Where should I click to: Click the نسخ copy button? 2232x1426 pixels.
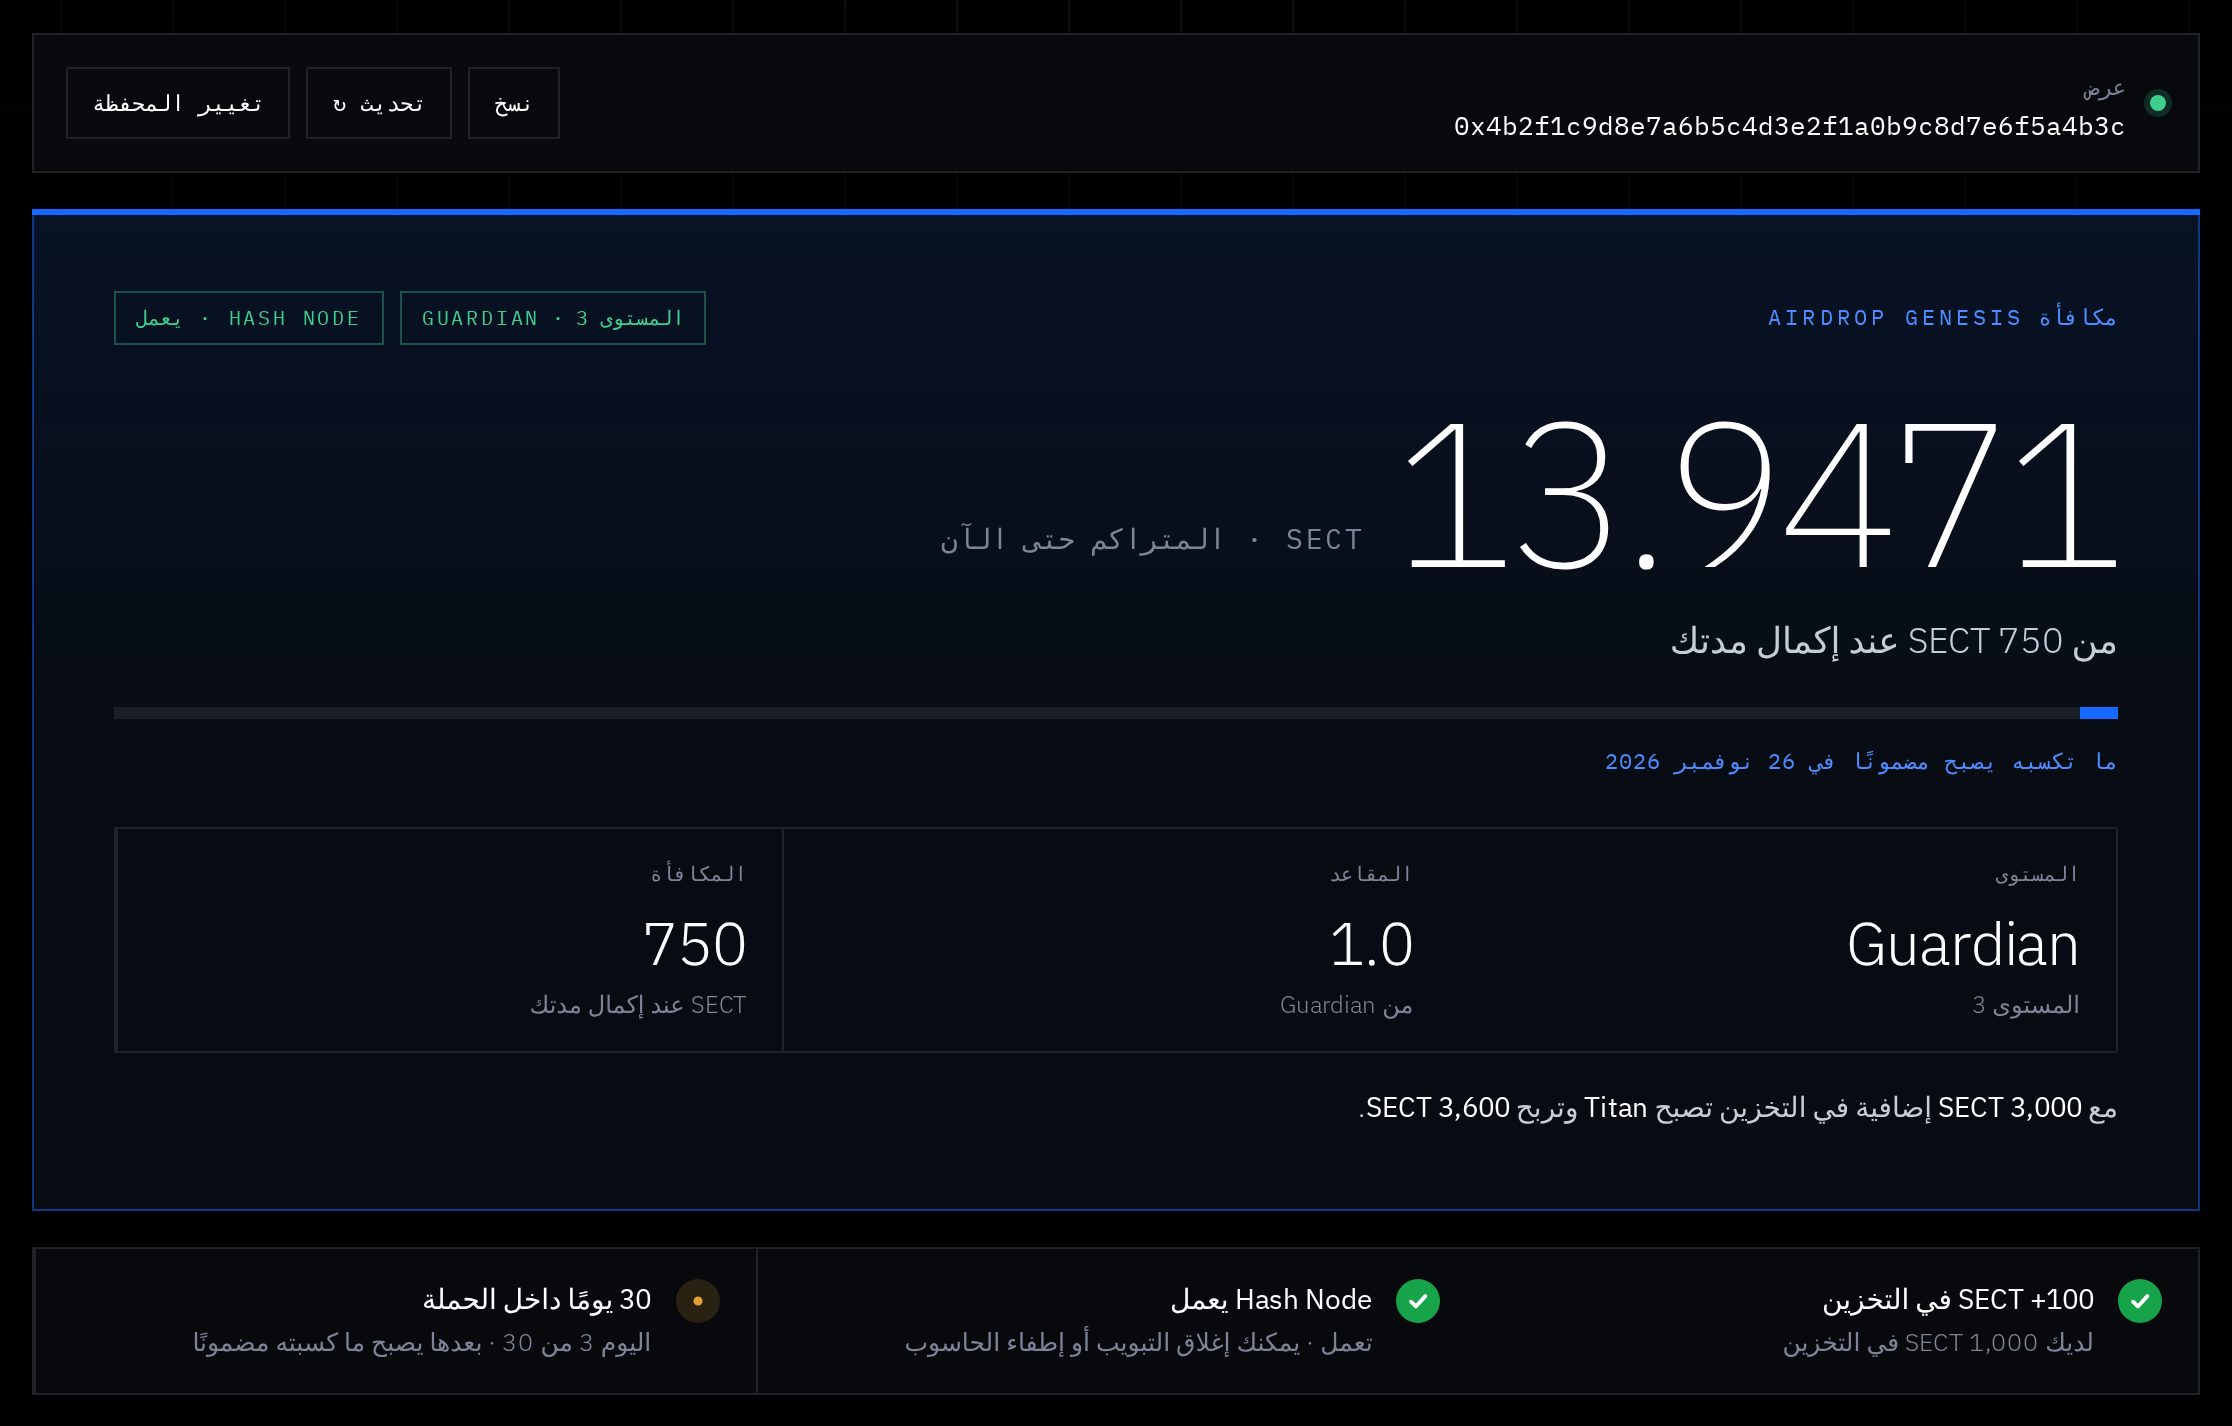click(x=513, y=103)
